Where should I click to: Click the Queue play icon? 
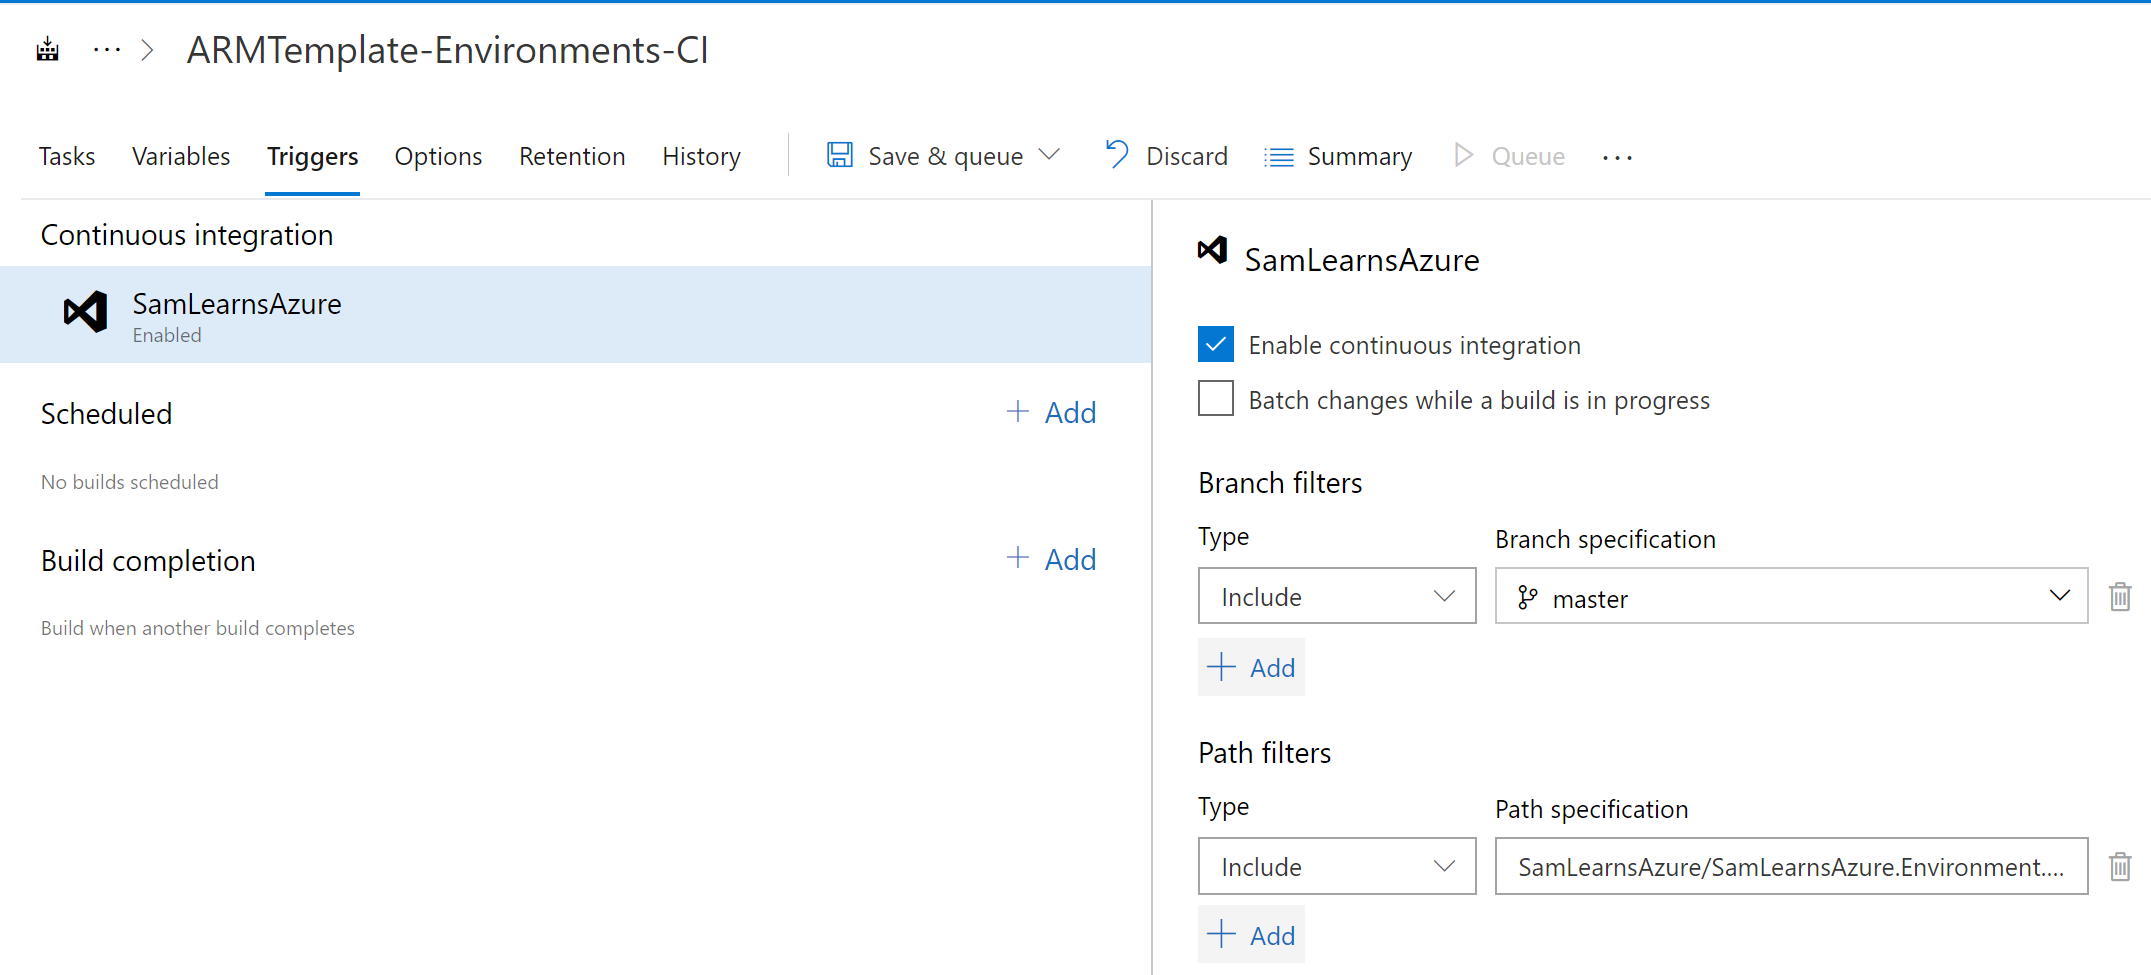(x=1463, y=155)
